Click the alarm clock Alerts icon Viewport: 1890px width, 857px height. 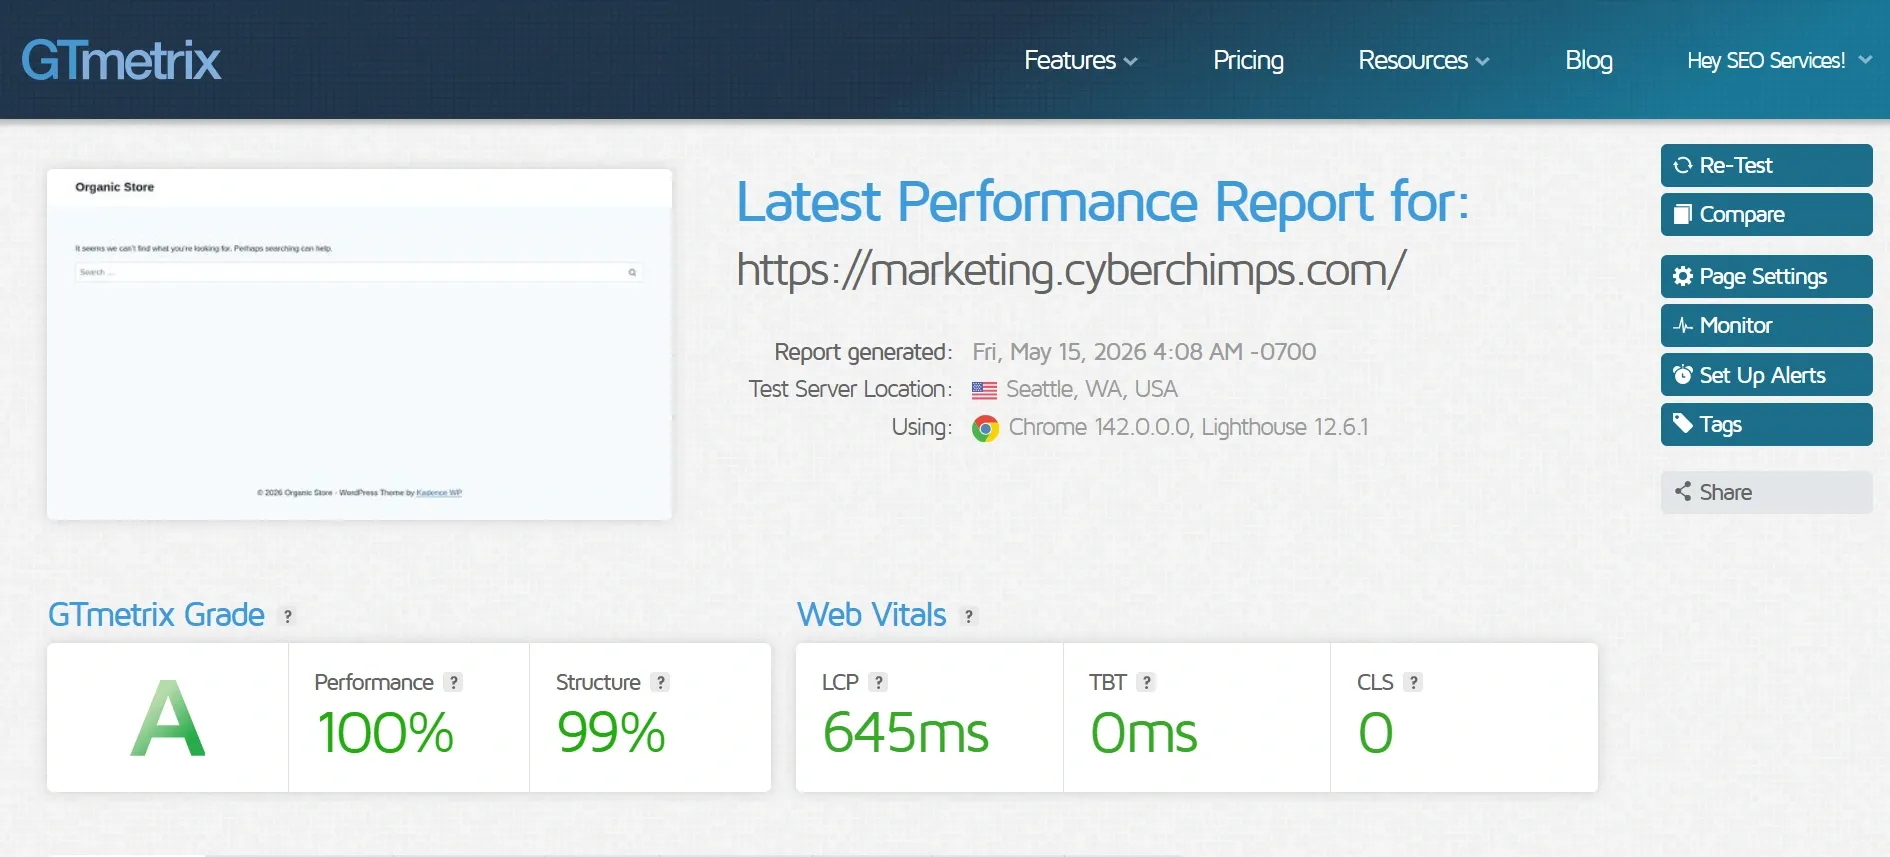tap(1683, 375)
